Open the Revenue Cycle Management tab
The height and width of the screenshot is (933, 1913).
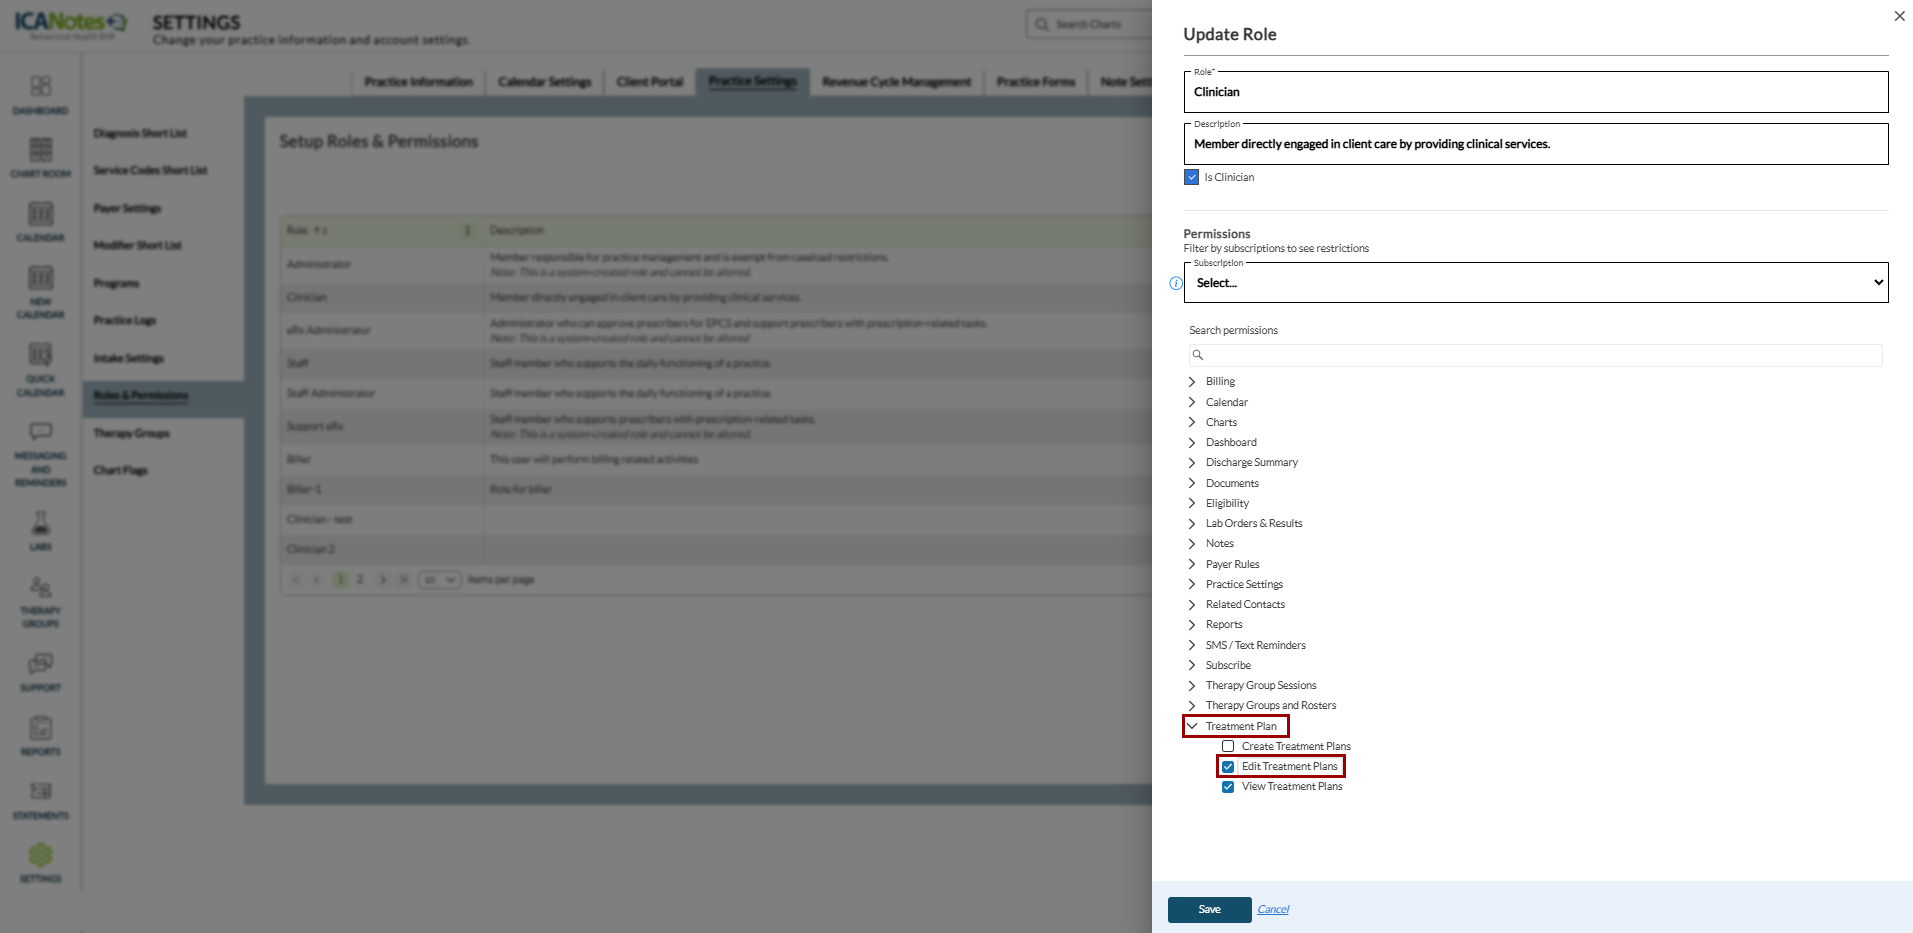[x=896, y=82]
